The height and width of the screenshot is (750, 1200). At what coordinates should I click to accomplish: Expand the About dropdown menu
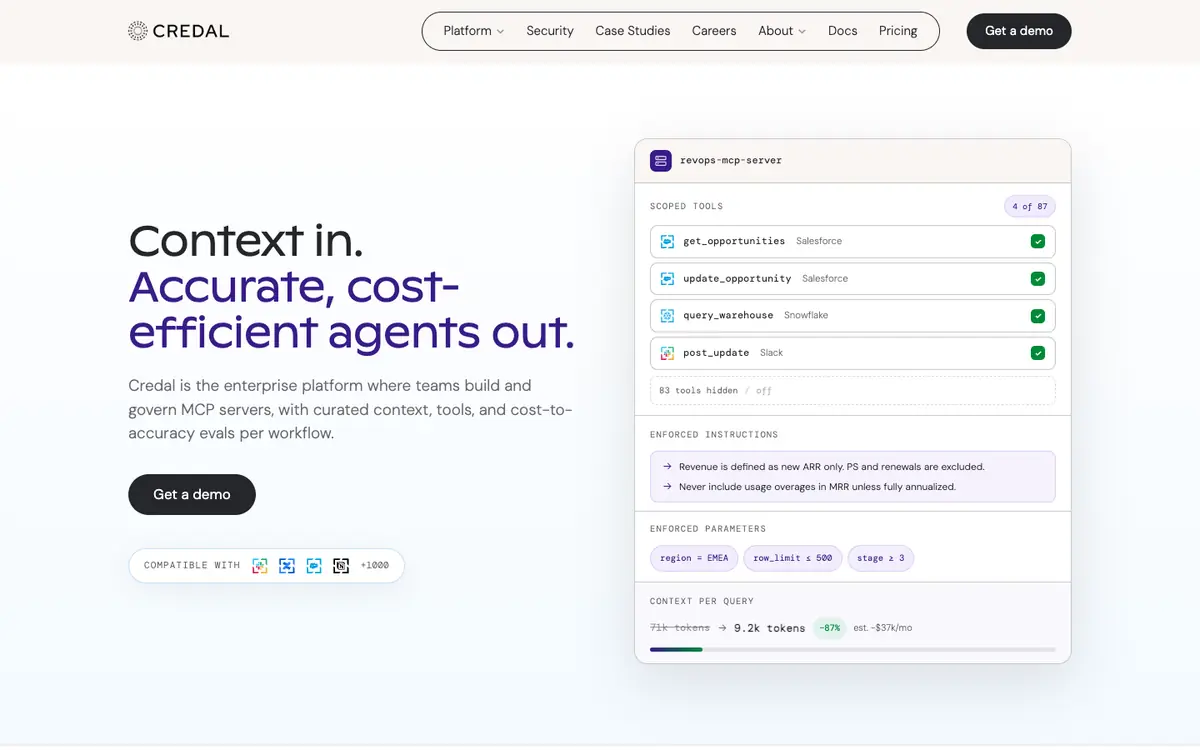pos(782,31)
